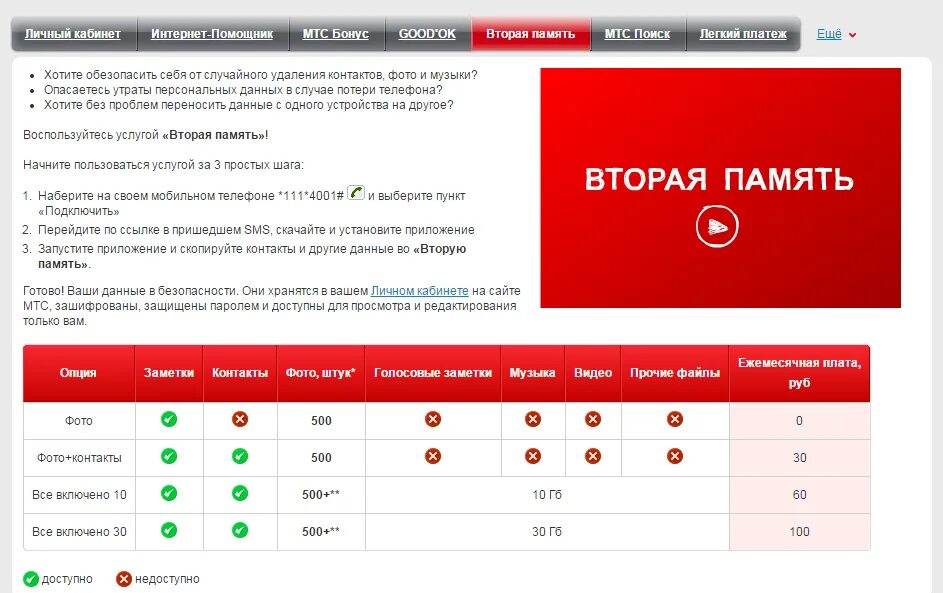Click green check for Заметки in Фото row
The image size is (943, 593).
click(x=169, y=419)
